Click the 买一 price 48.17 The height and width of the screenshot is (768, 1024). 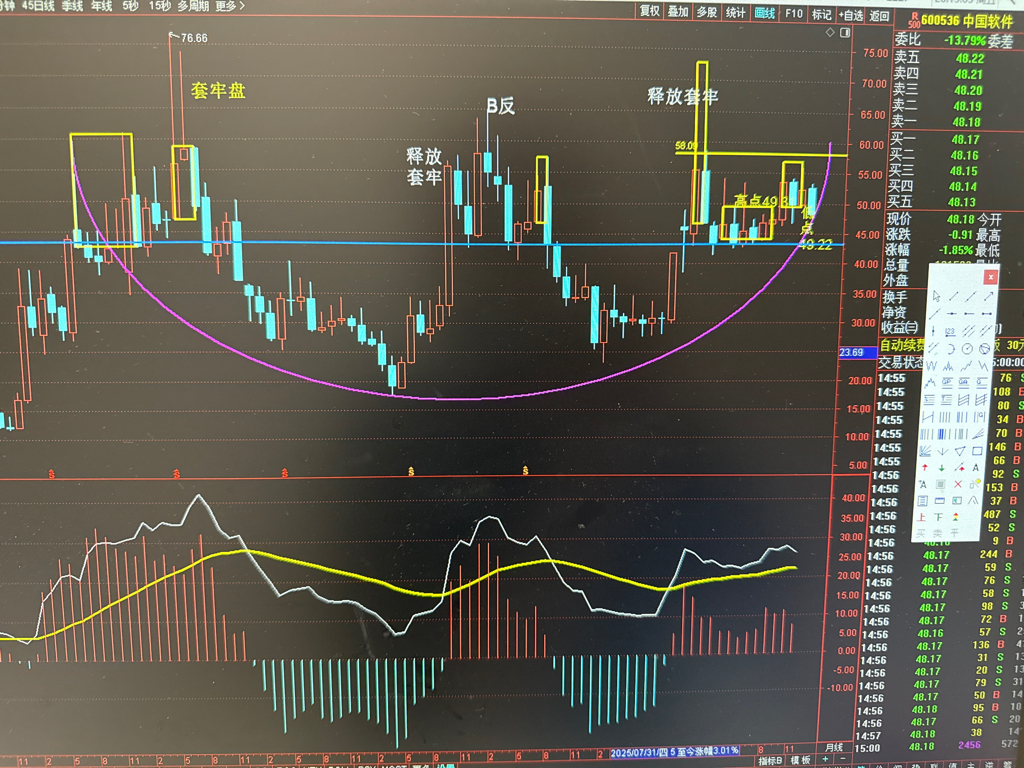tap(965, 139)
